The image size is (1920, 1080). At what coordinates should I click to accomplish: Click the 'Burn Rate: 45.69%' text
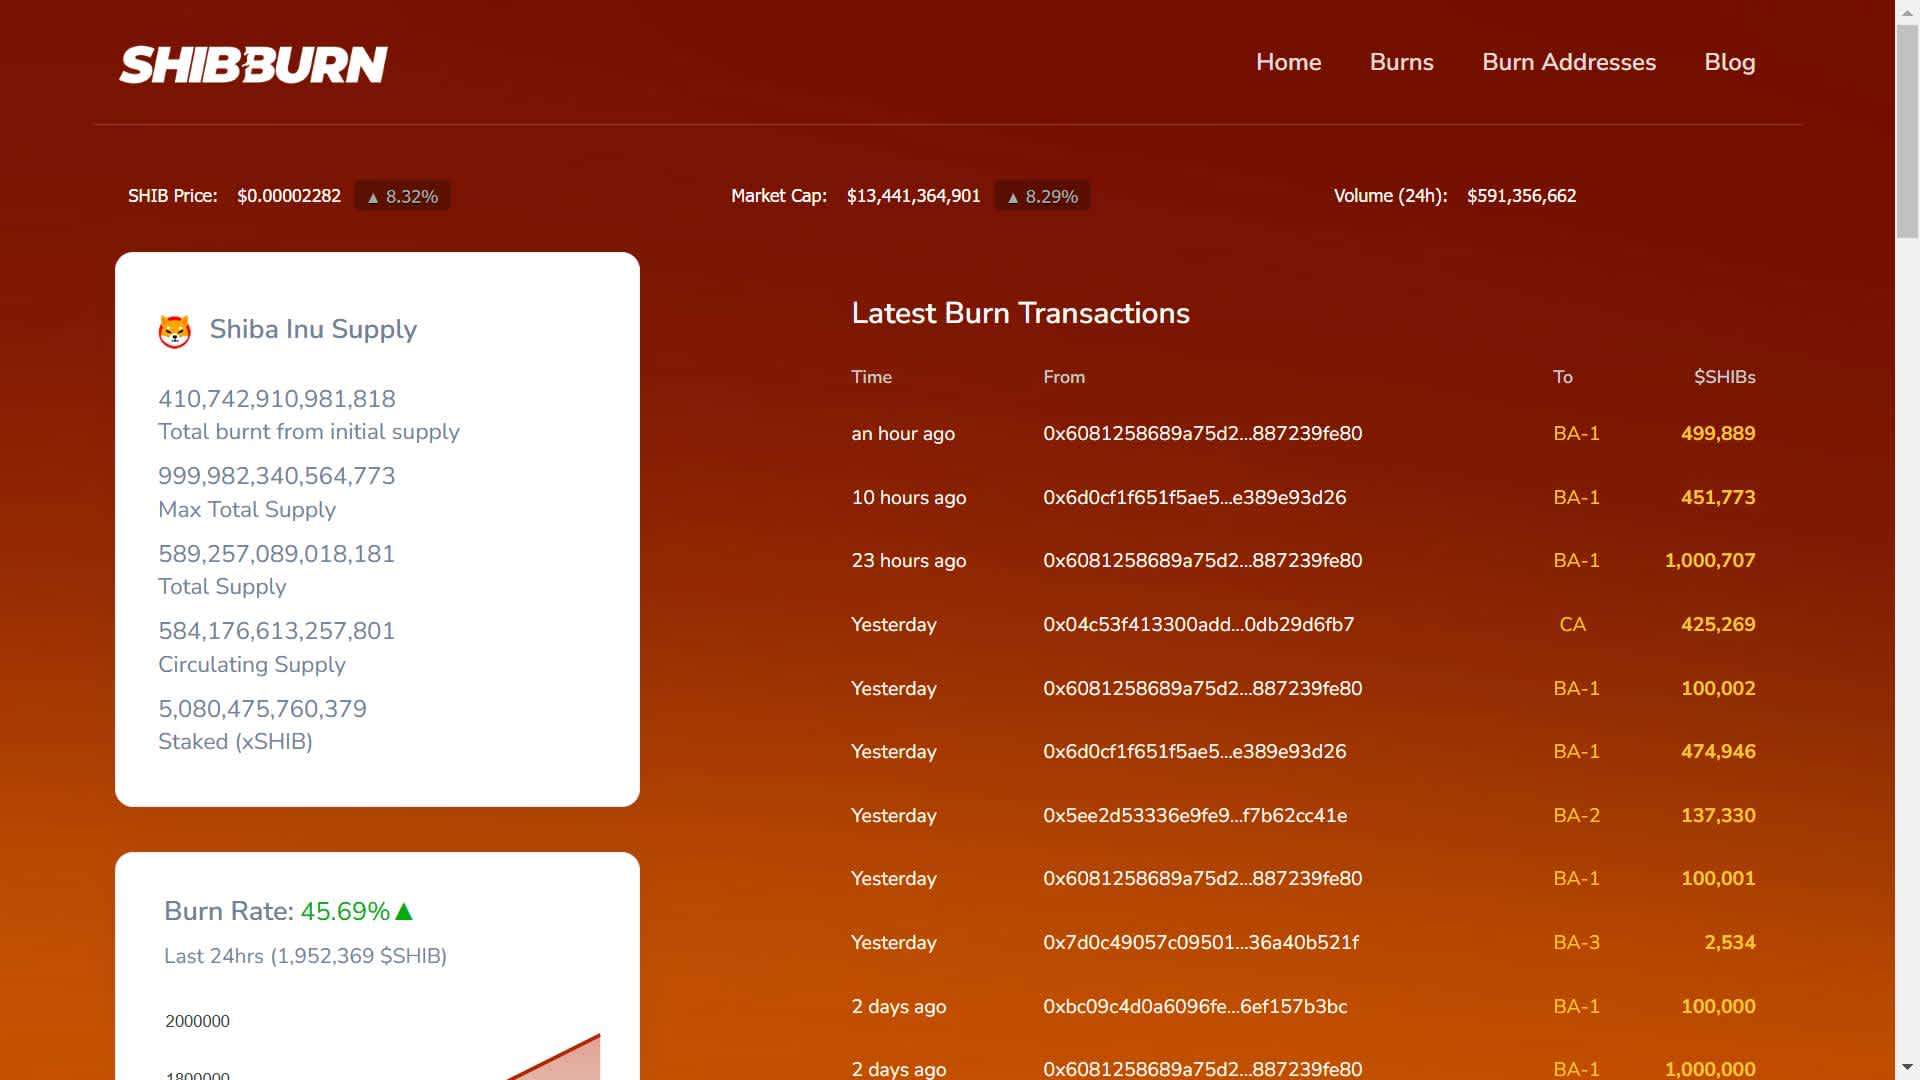point(277,911)
